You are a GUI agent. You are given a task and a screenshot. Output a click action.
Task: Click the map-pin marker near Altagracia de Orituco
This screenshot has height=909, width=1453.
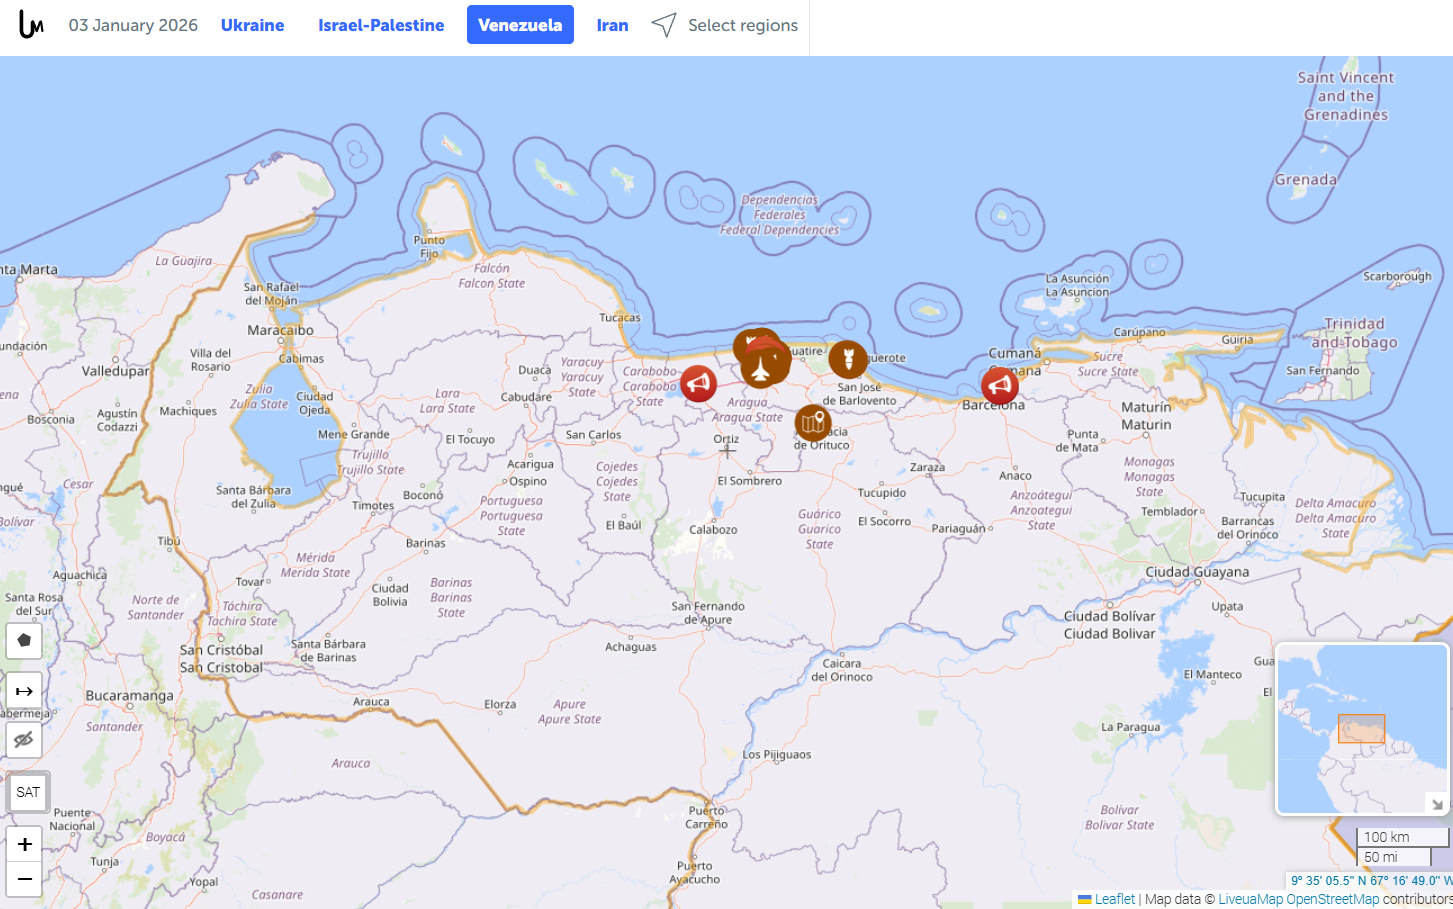pyautogui.click(x=813, y=423)
